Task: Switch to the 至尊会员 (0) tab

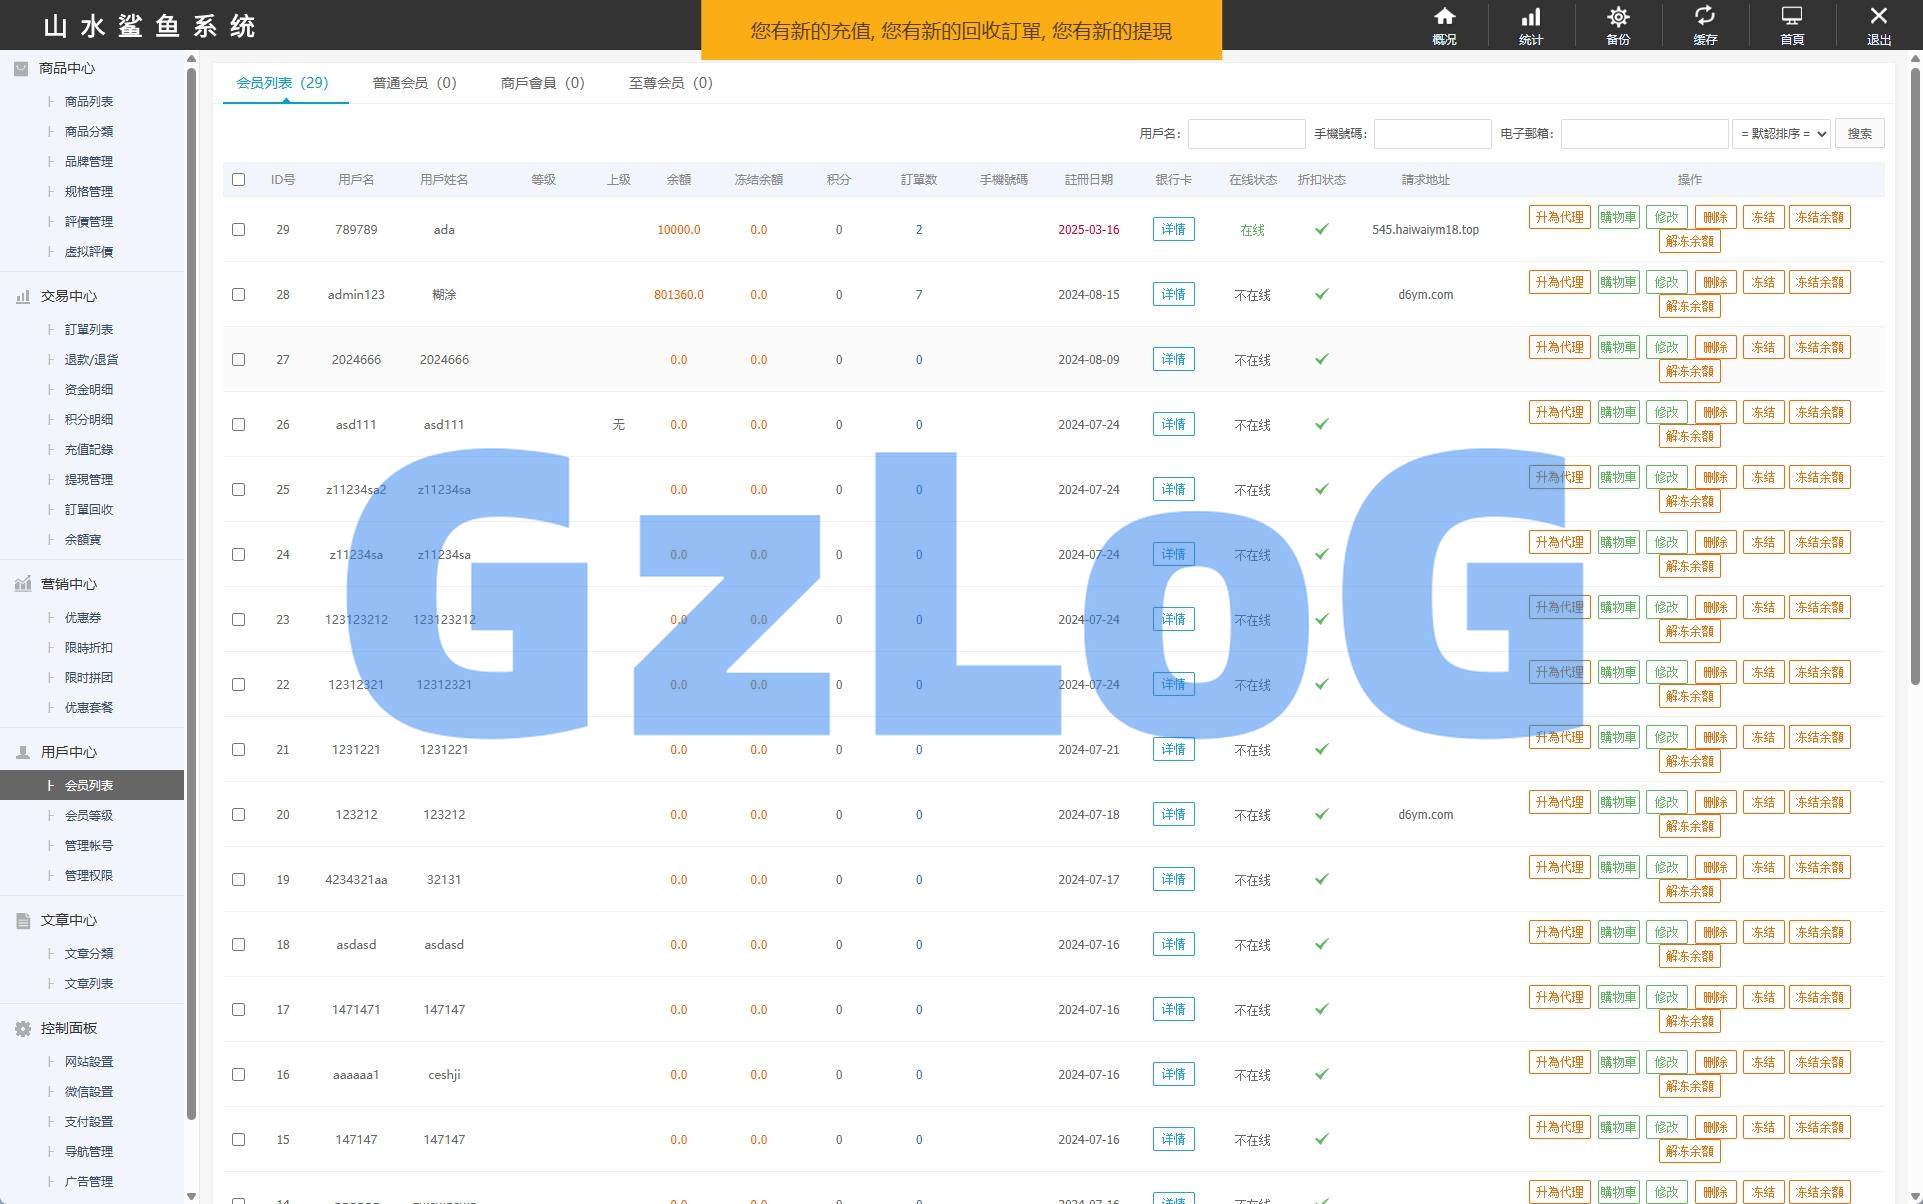Action: click(x=670, y=83)
